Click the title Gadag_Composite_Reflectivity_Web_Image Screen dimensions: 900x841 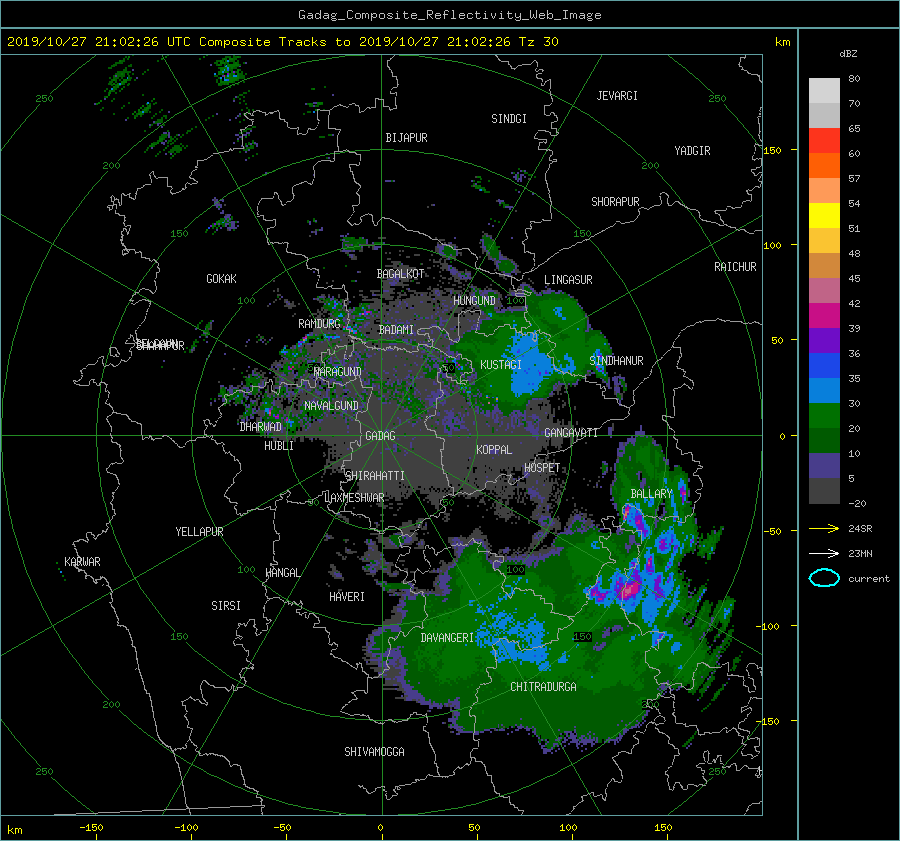pyautogui.click(x=449, y=15)
